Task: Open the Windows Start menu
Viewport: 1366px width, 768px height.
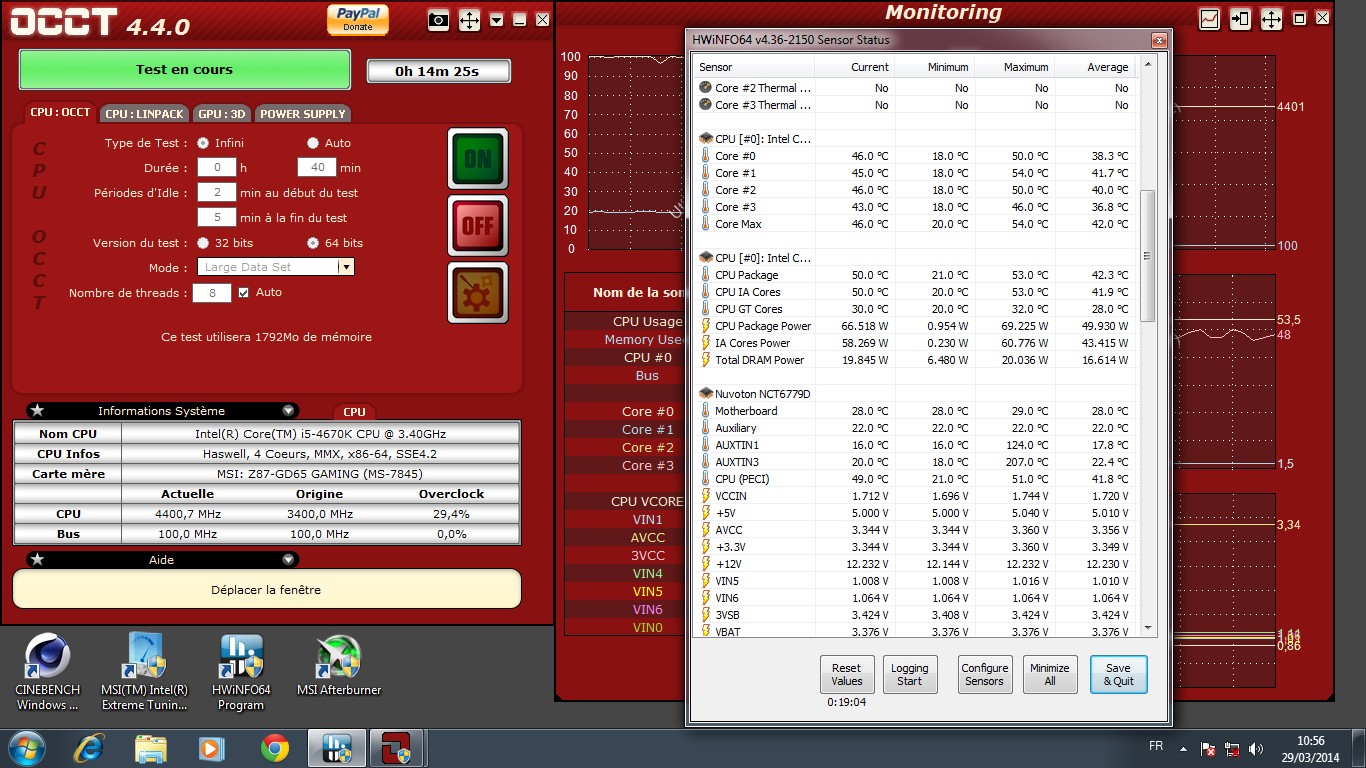Action: pyautogui.click(x=27, y=748)
